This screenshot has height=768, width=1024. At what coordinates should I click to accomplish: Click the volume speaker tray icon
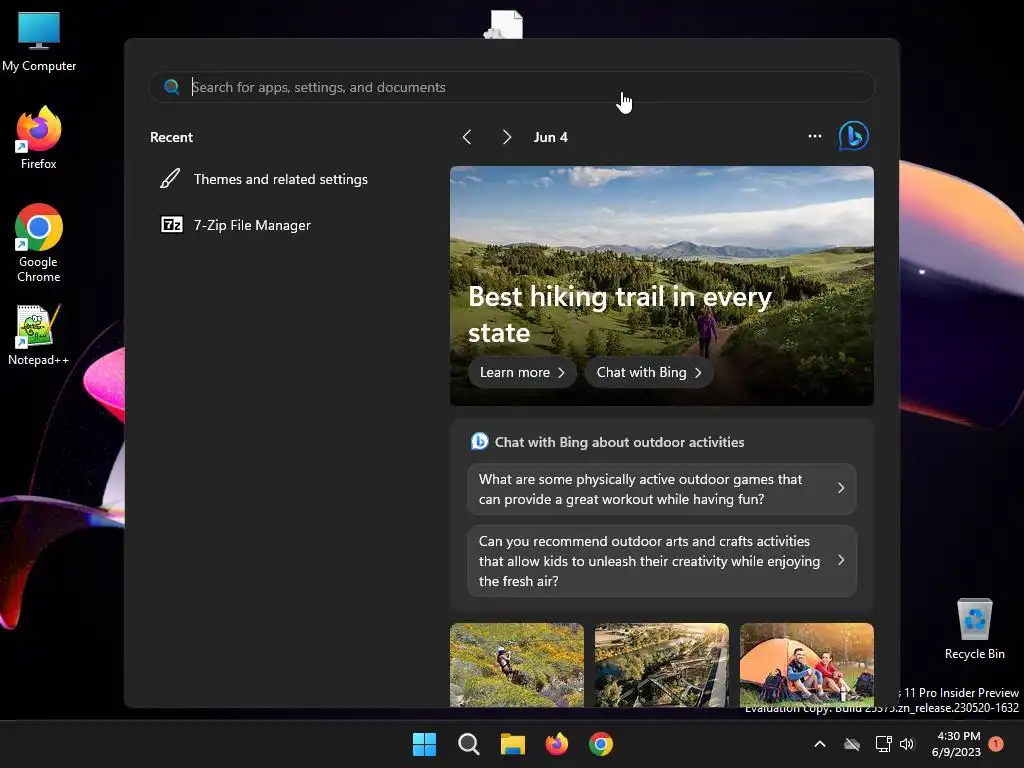(x=907, y=744)
